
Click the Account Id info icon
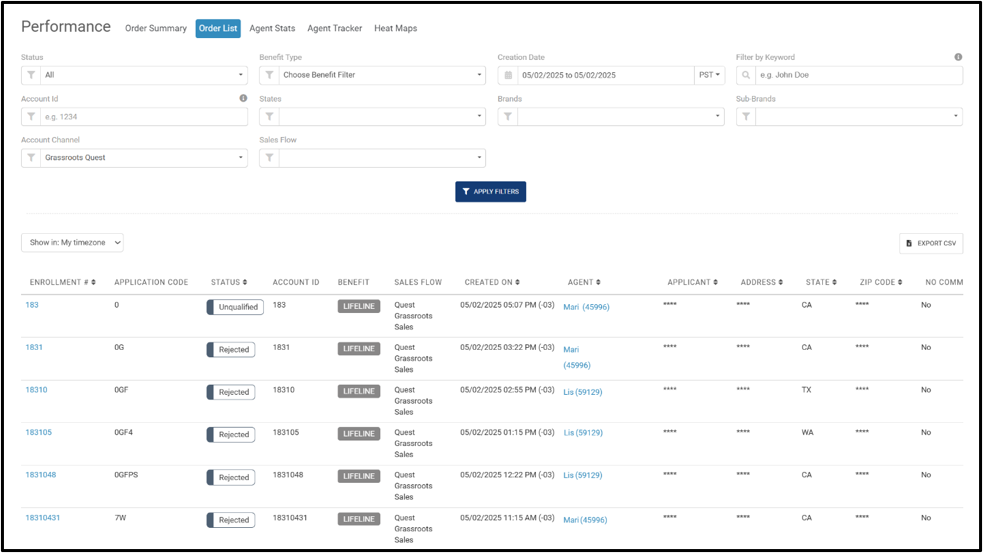tap(243, 98)
